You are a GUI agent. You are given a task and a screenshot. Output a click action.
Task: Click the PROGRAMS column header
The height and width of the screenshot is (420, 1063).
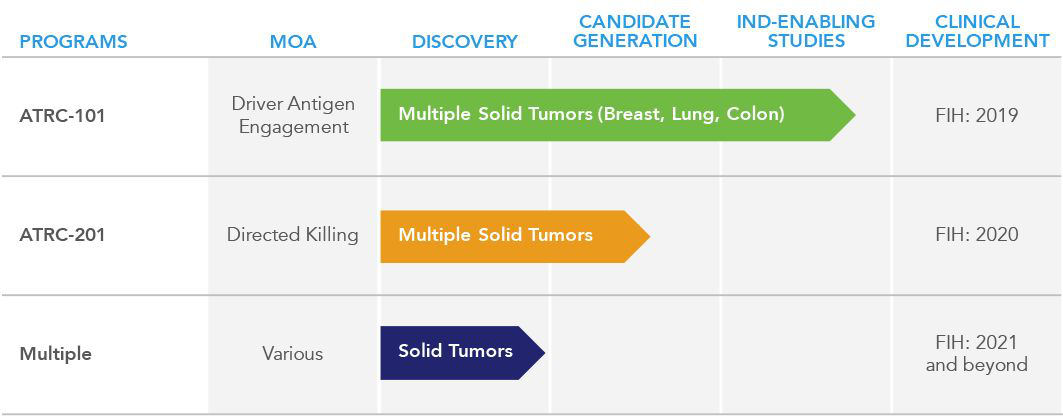click(73, 41)
